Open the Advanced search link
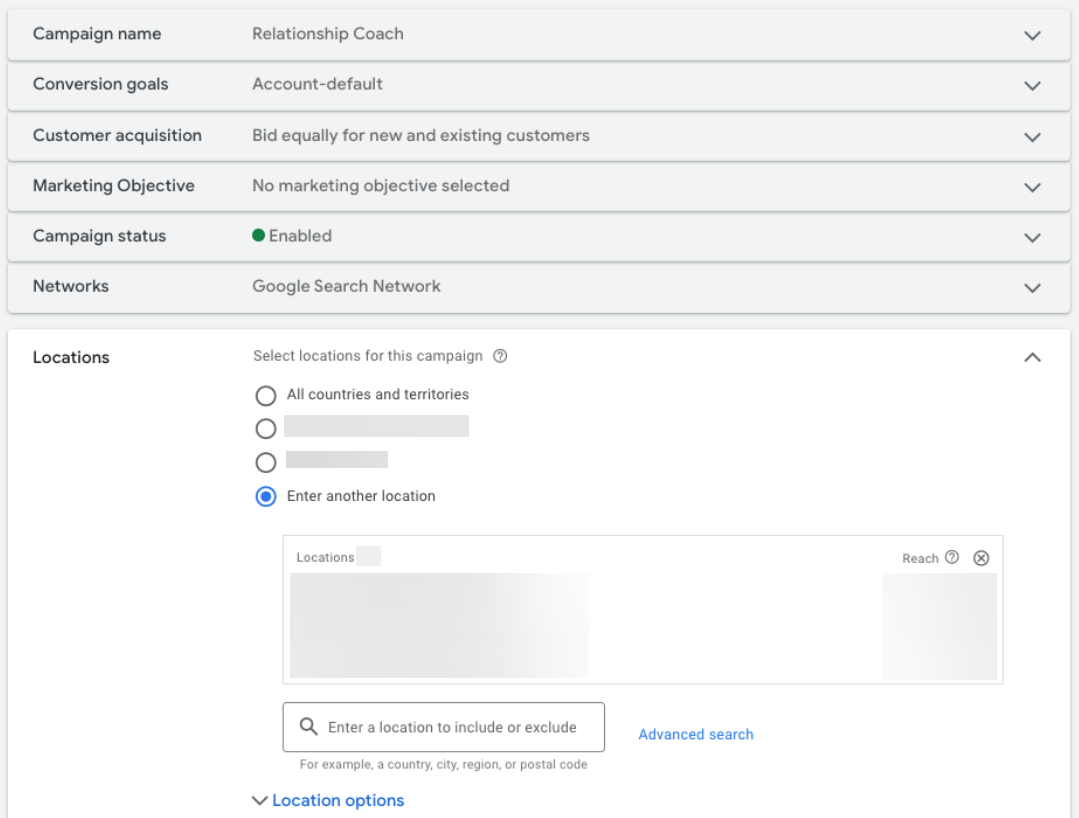This screenshot has height=818, width=1079. pos(696,734)
